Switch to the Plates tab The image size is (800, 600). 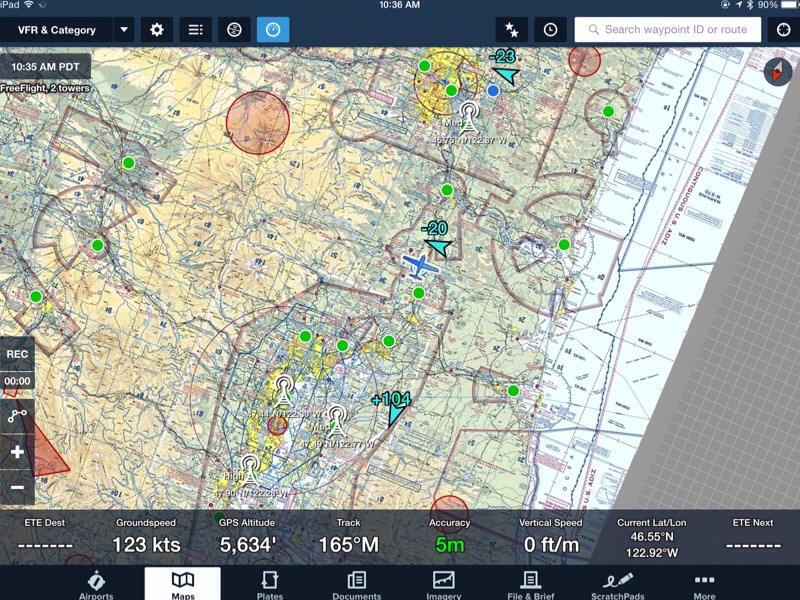click(x=269, y=585)
